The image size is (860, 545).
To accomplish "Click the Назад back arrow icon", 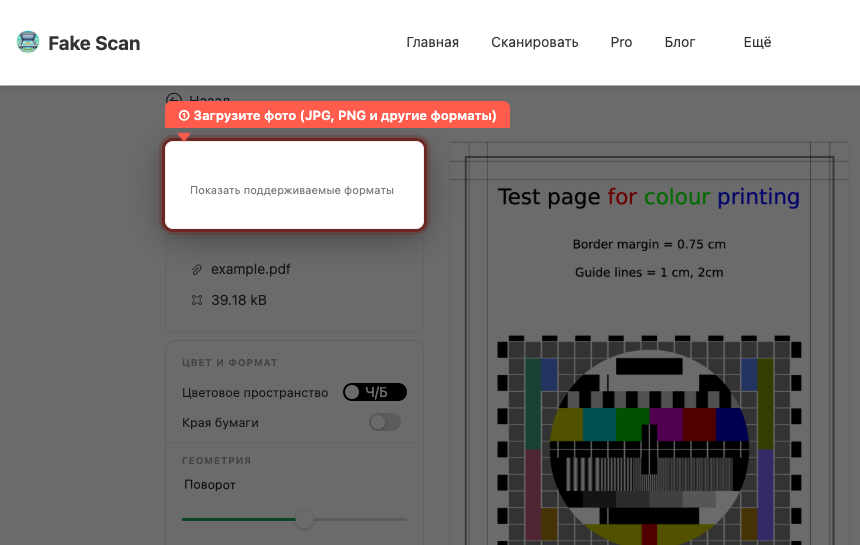I will pos(173,99).
